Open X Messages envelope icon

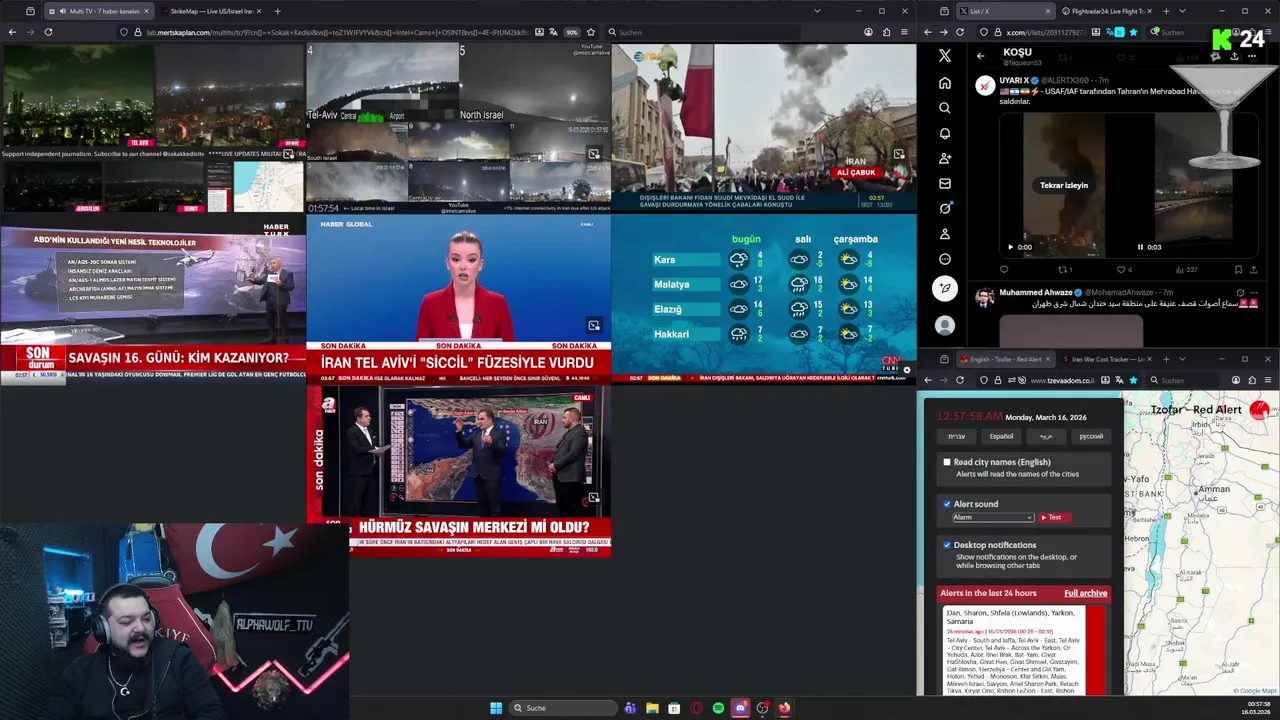pos(945,183)
